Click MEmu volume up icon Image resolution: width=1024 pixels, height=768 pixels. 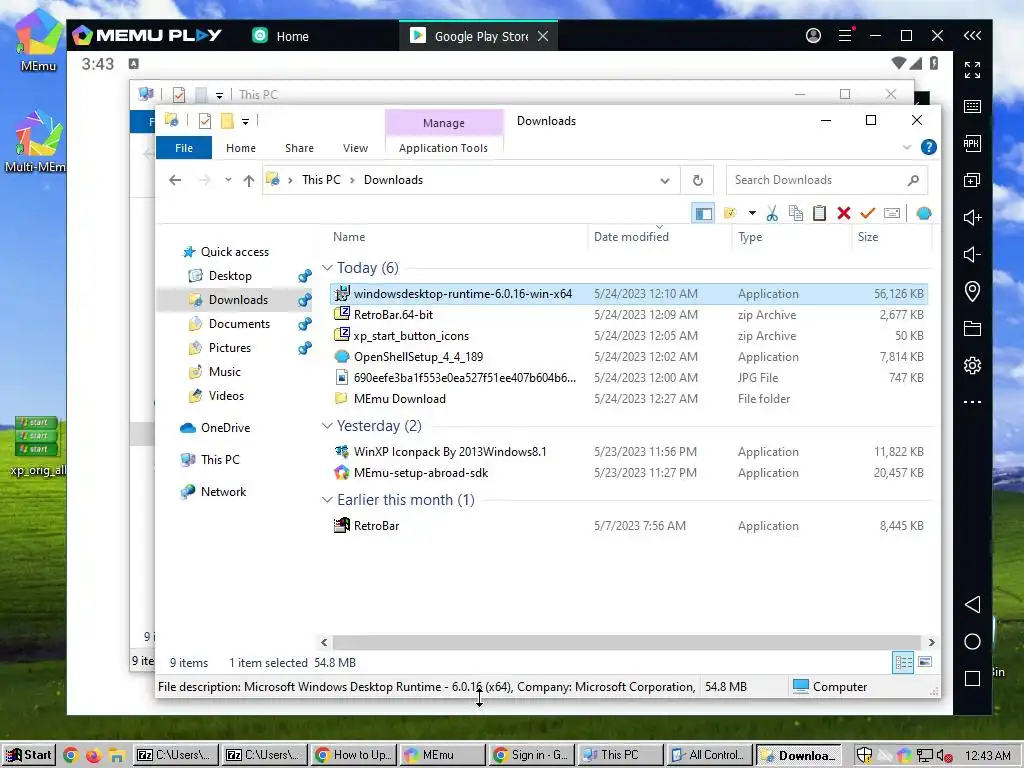pyautogui.click(x=972, y=217)
